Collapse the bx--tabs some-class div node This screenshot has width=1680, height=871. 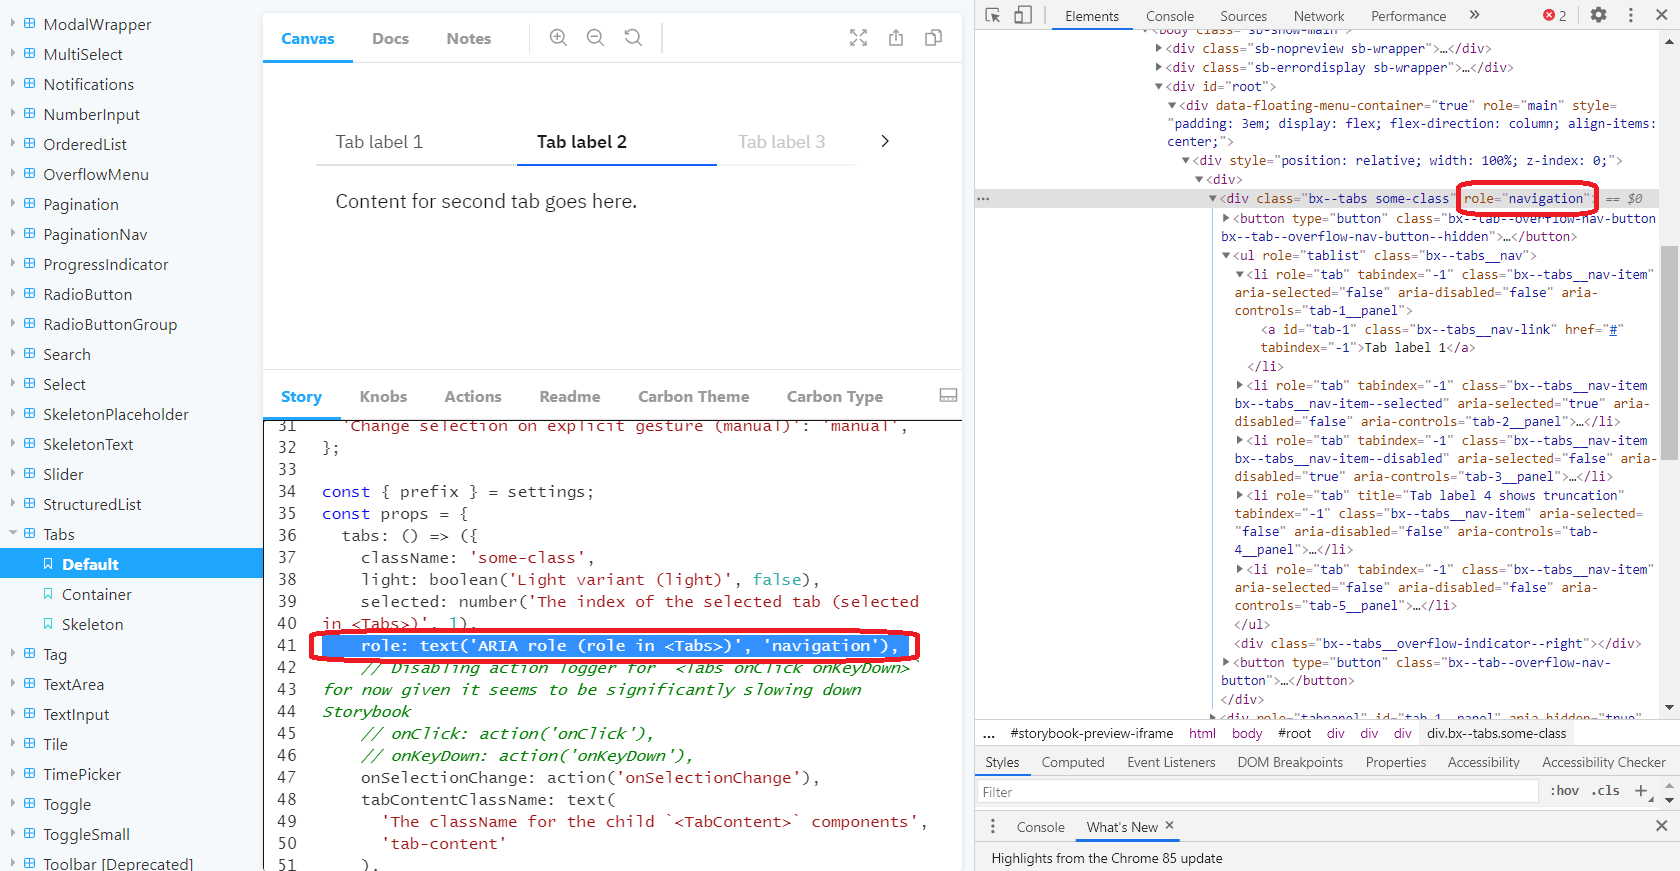coord(1214,199)
